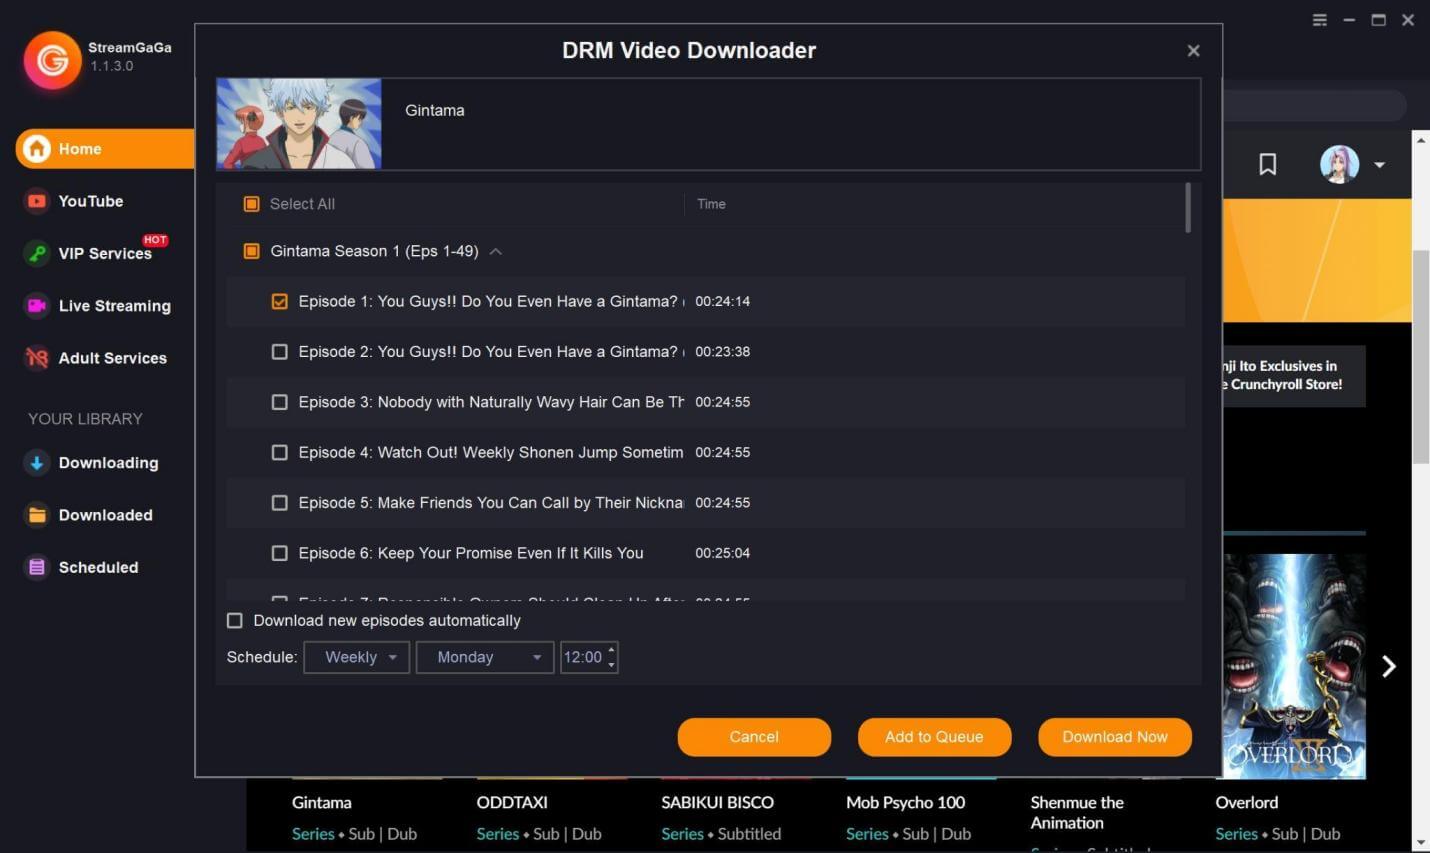Check the Episode 2 checkbox
The height and width of the screenshot is (853, 1430).
point(280,352)
